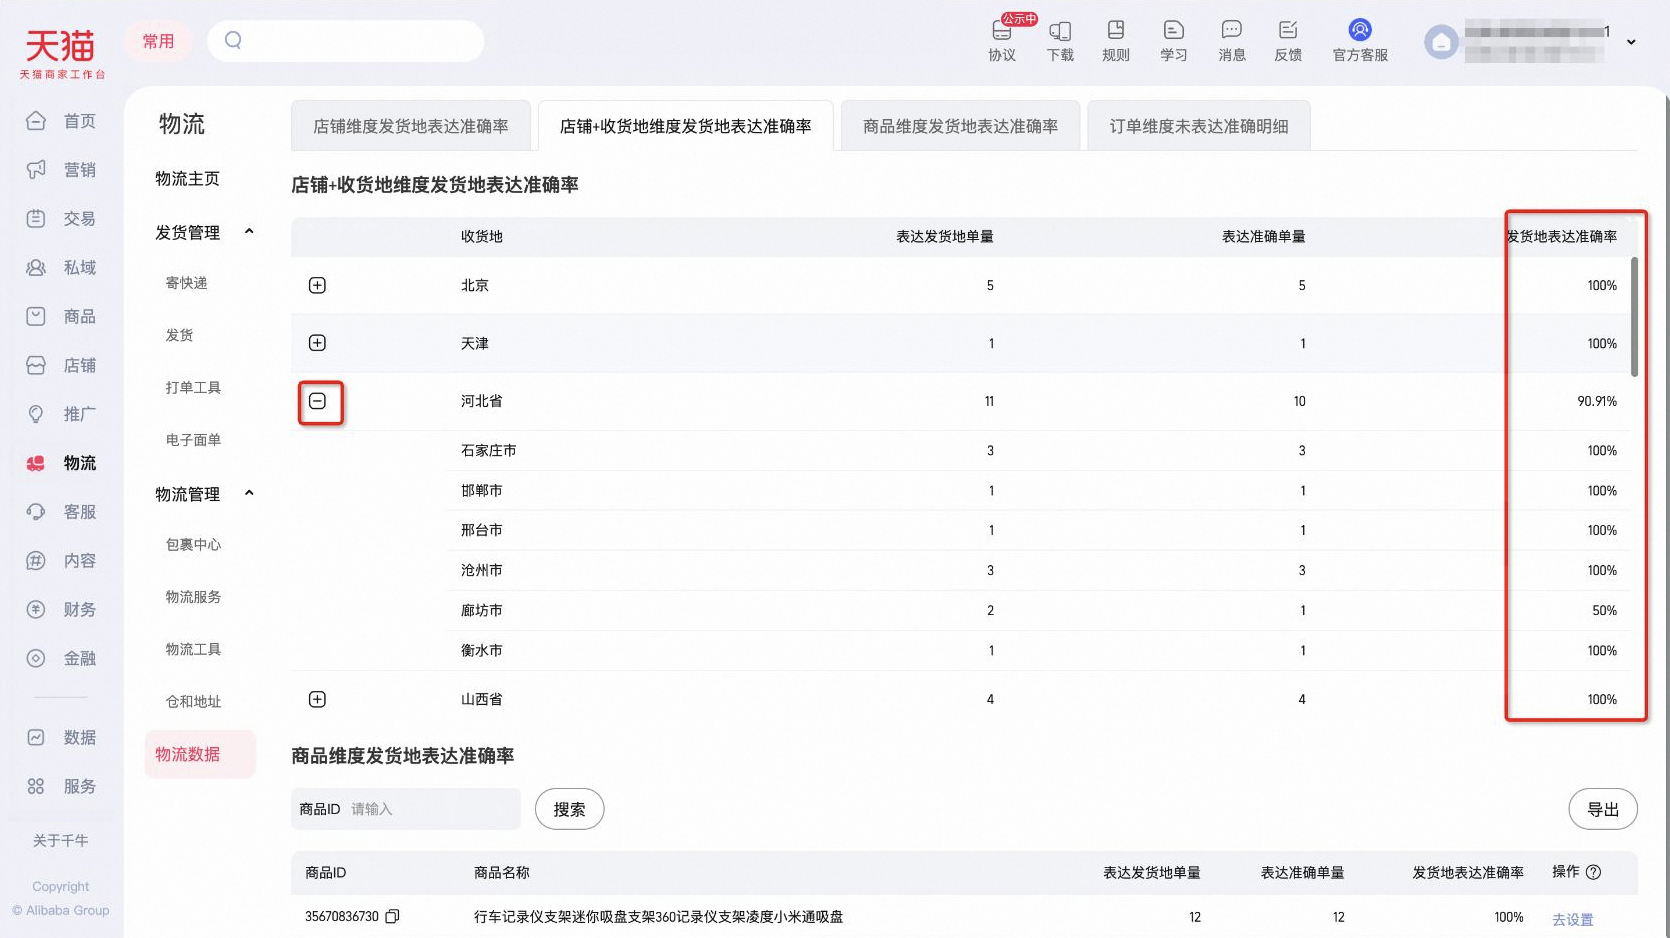The width and height of the screenshot is (1670, 938).
Task: Click the user avatar icon
Action: click(x=1441, y=42)
